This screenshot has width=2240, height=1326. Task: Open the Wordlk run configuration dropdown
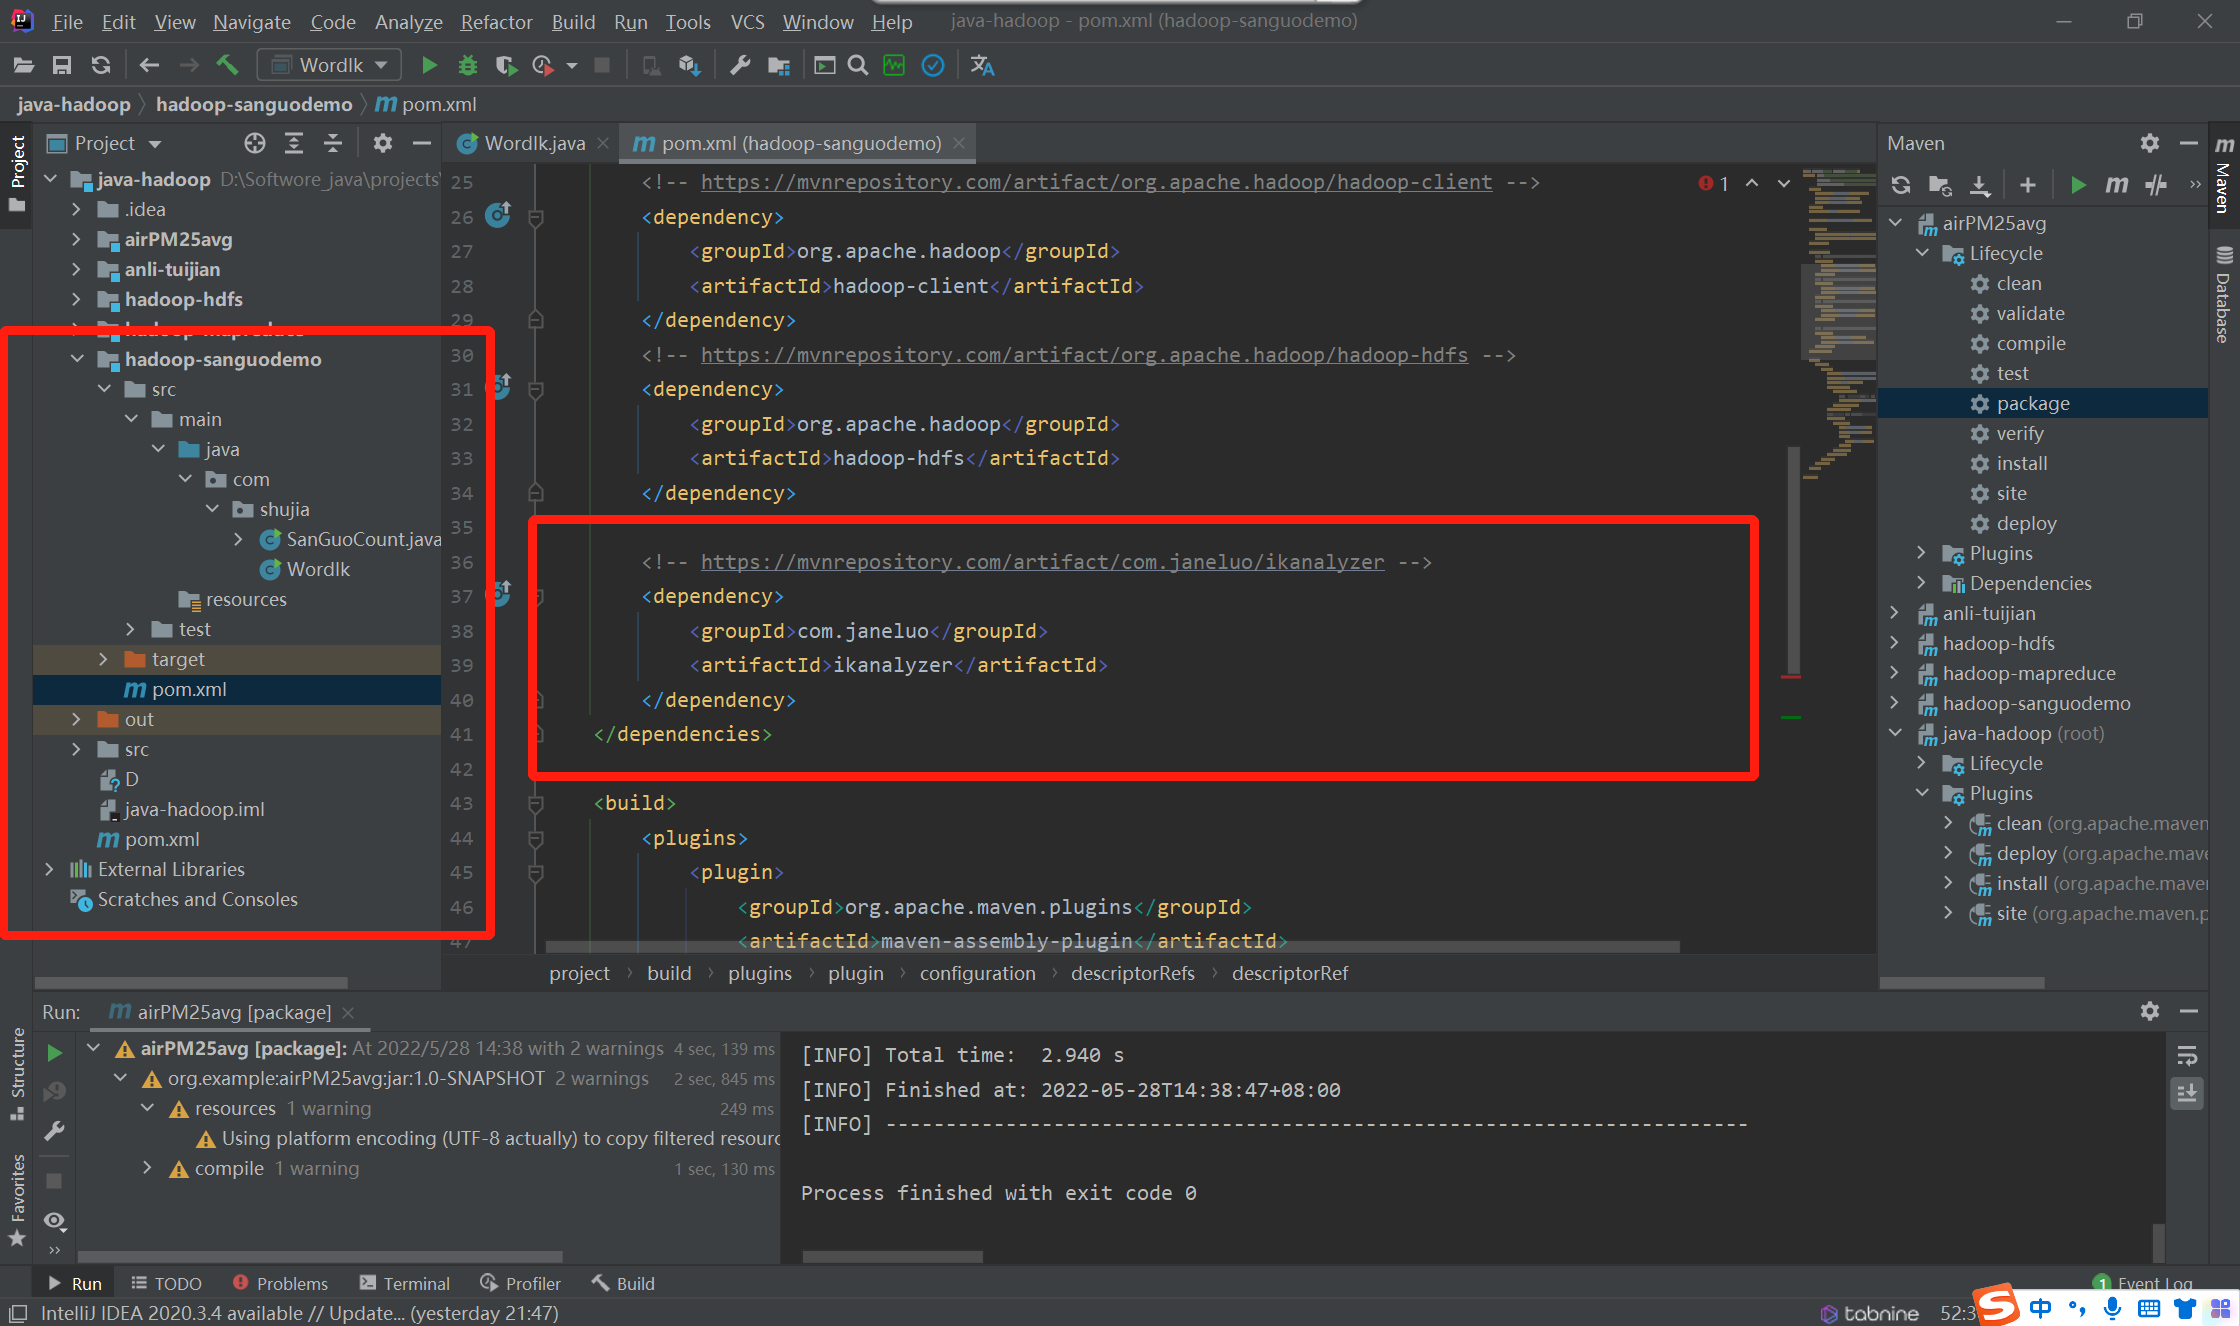(330, 66)
